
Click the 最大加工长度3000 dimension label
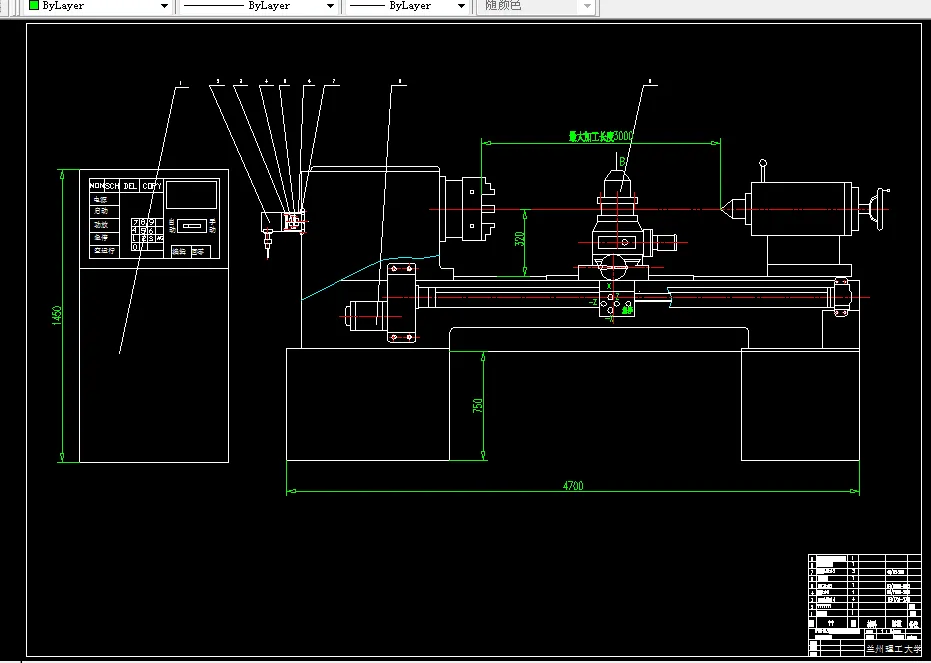[601, 135]
